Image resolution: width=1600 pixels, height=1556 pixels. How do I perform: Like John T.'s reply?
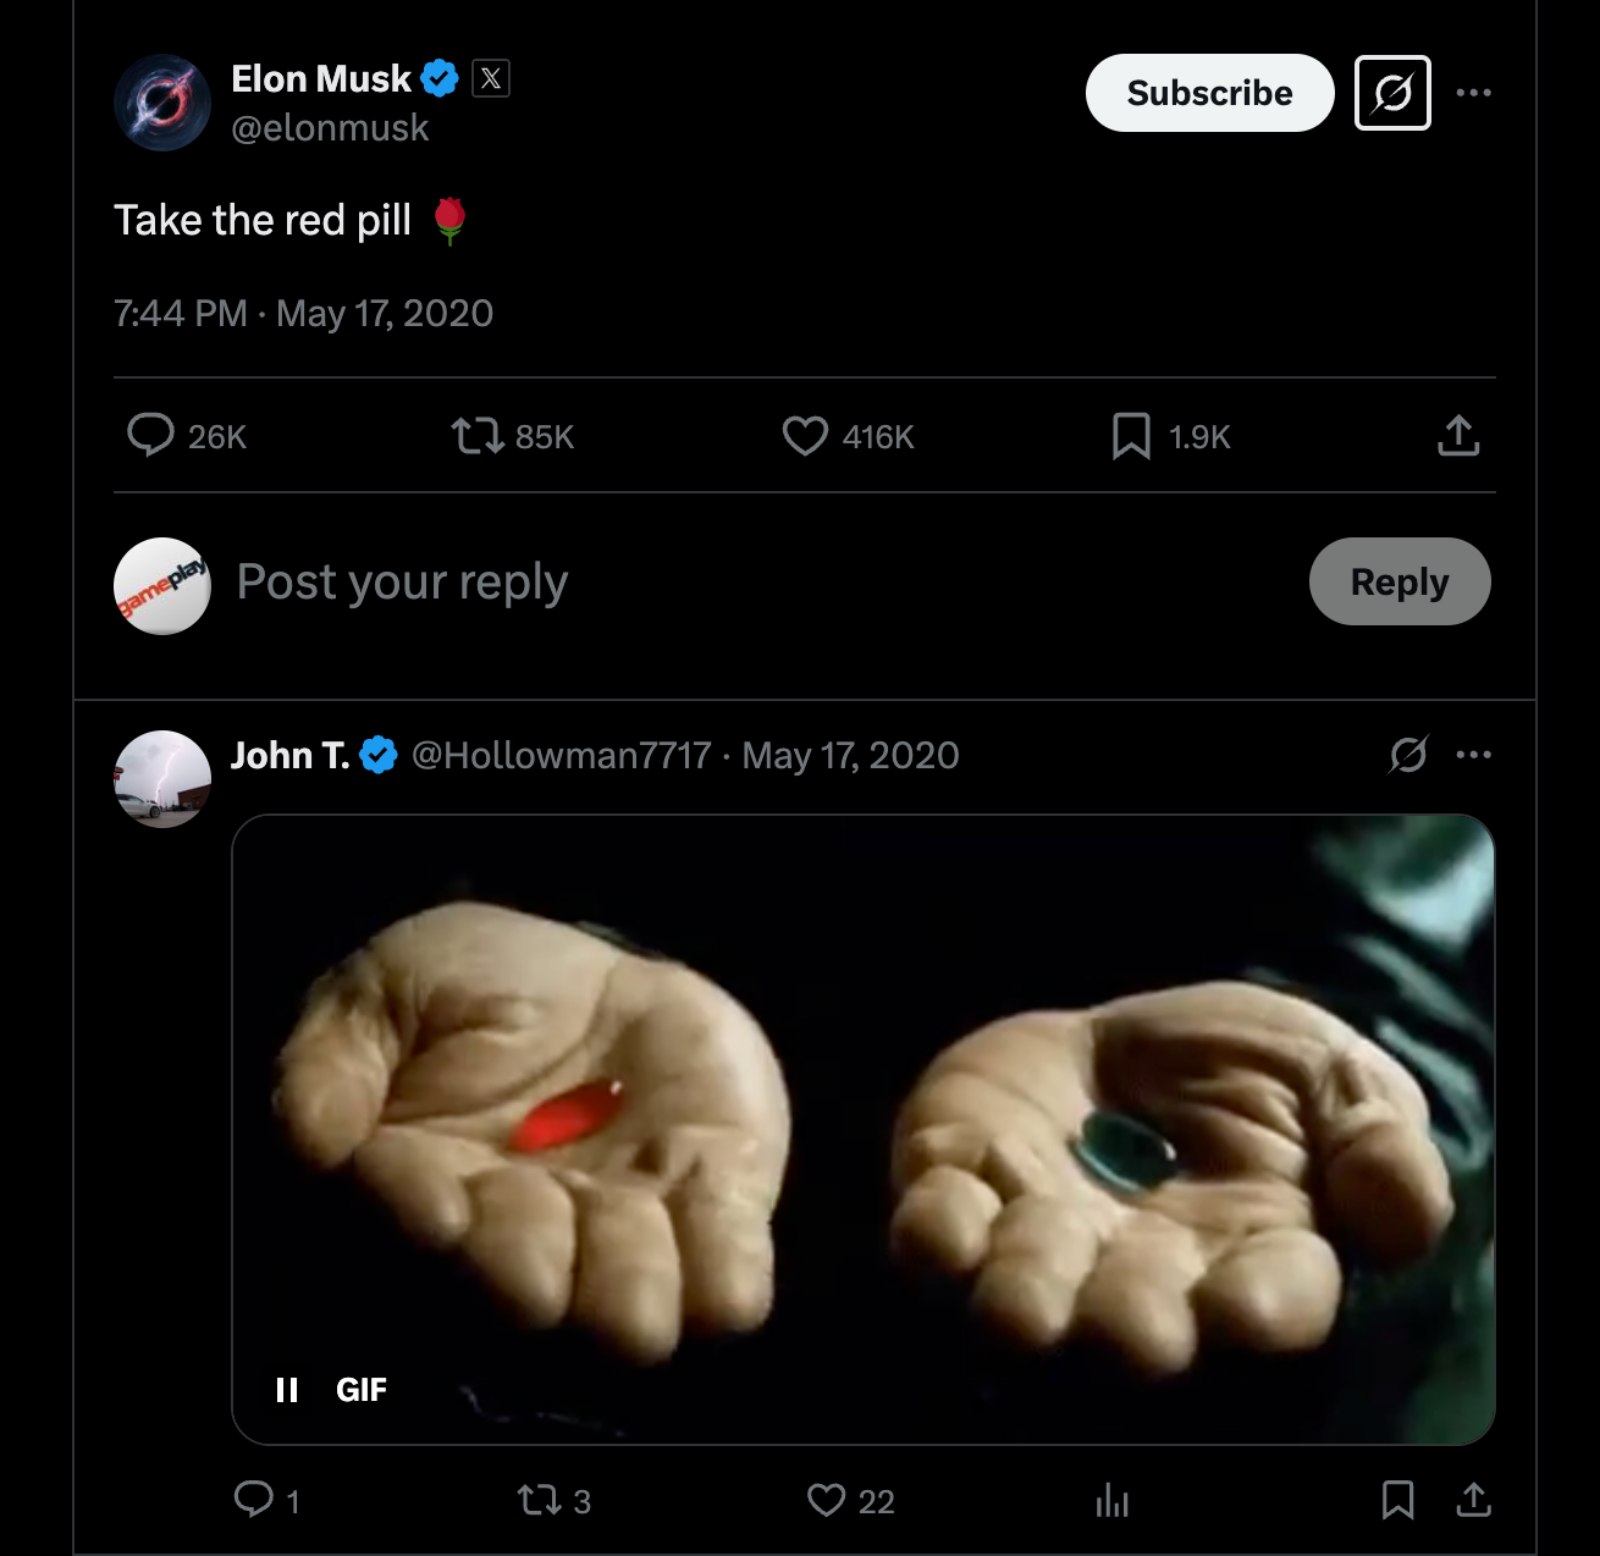[827, 1499]
